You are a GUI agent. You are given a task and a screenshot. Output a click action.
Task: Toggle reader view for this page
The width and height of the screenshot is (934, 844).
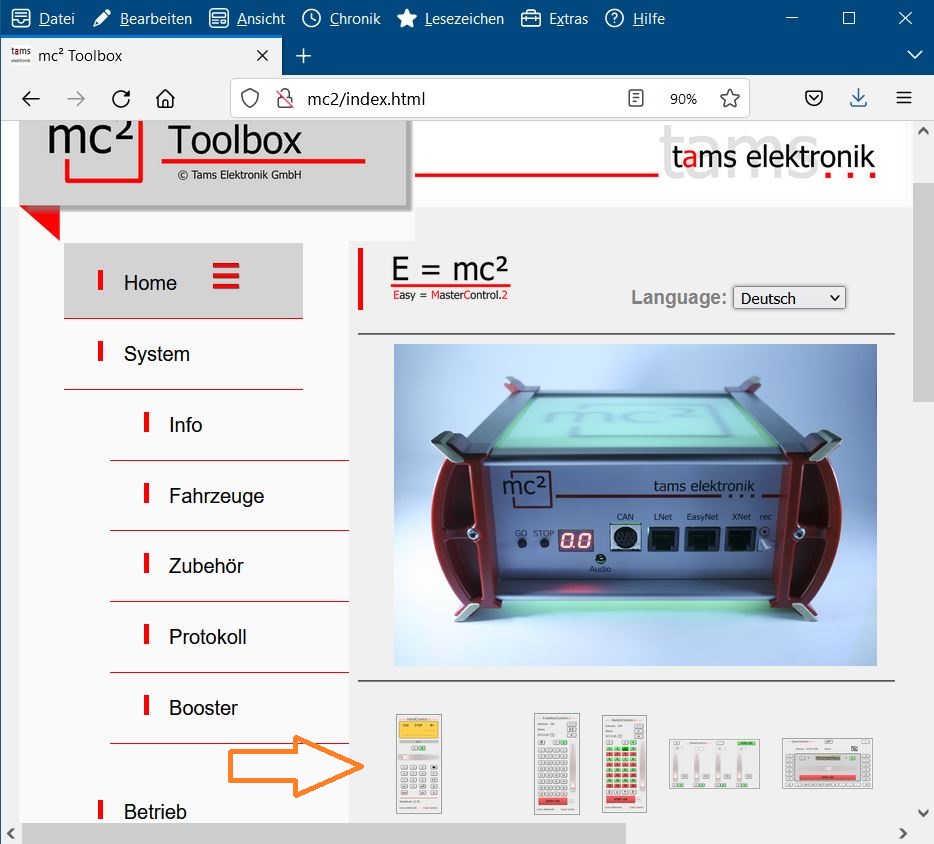tap(636, 98)
